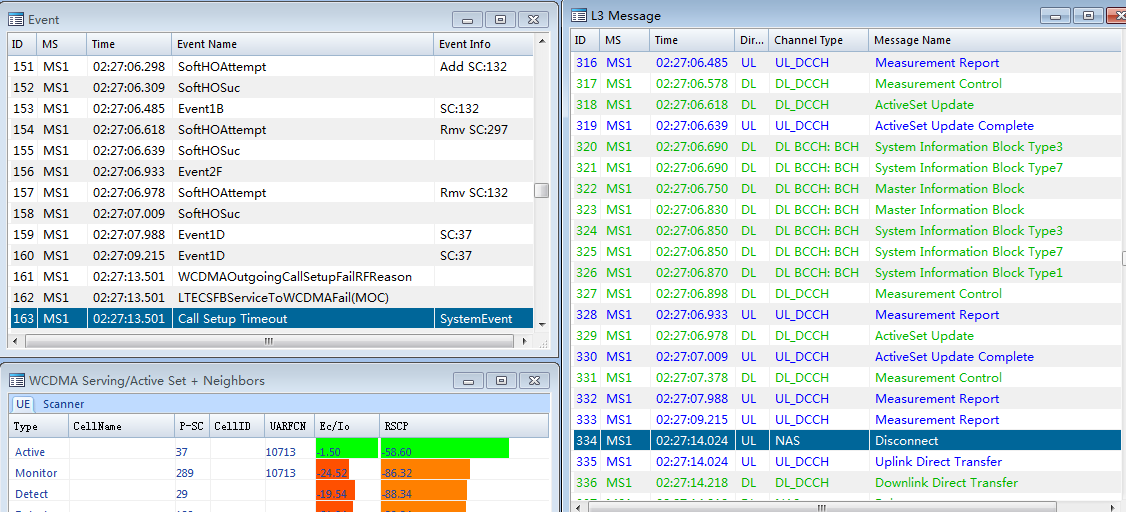Click the CellName column header

[x=121, y=426]
